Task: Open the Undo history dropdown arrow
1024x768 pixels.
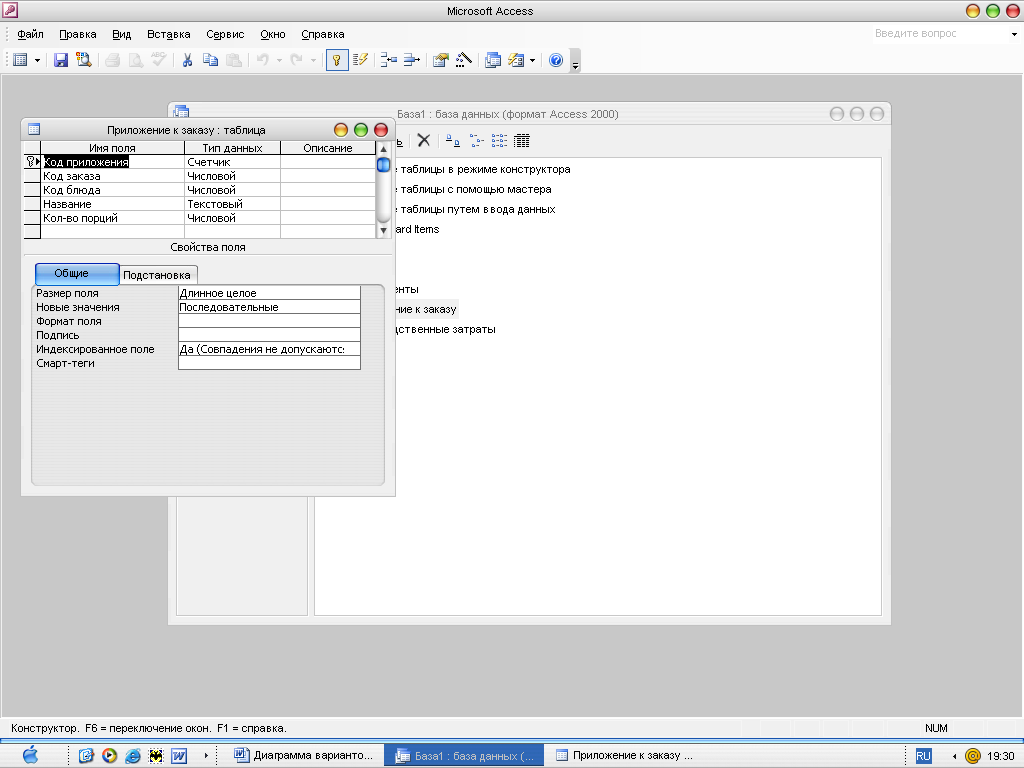Action: point(280,61)
